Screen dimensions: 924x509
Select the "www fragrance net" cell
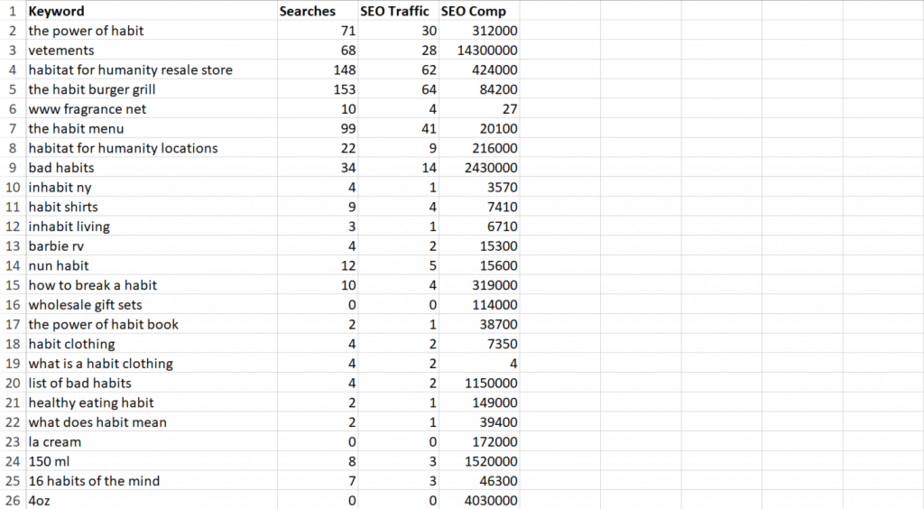(152, 108)
